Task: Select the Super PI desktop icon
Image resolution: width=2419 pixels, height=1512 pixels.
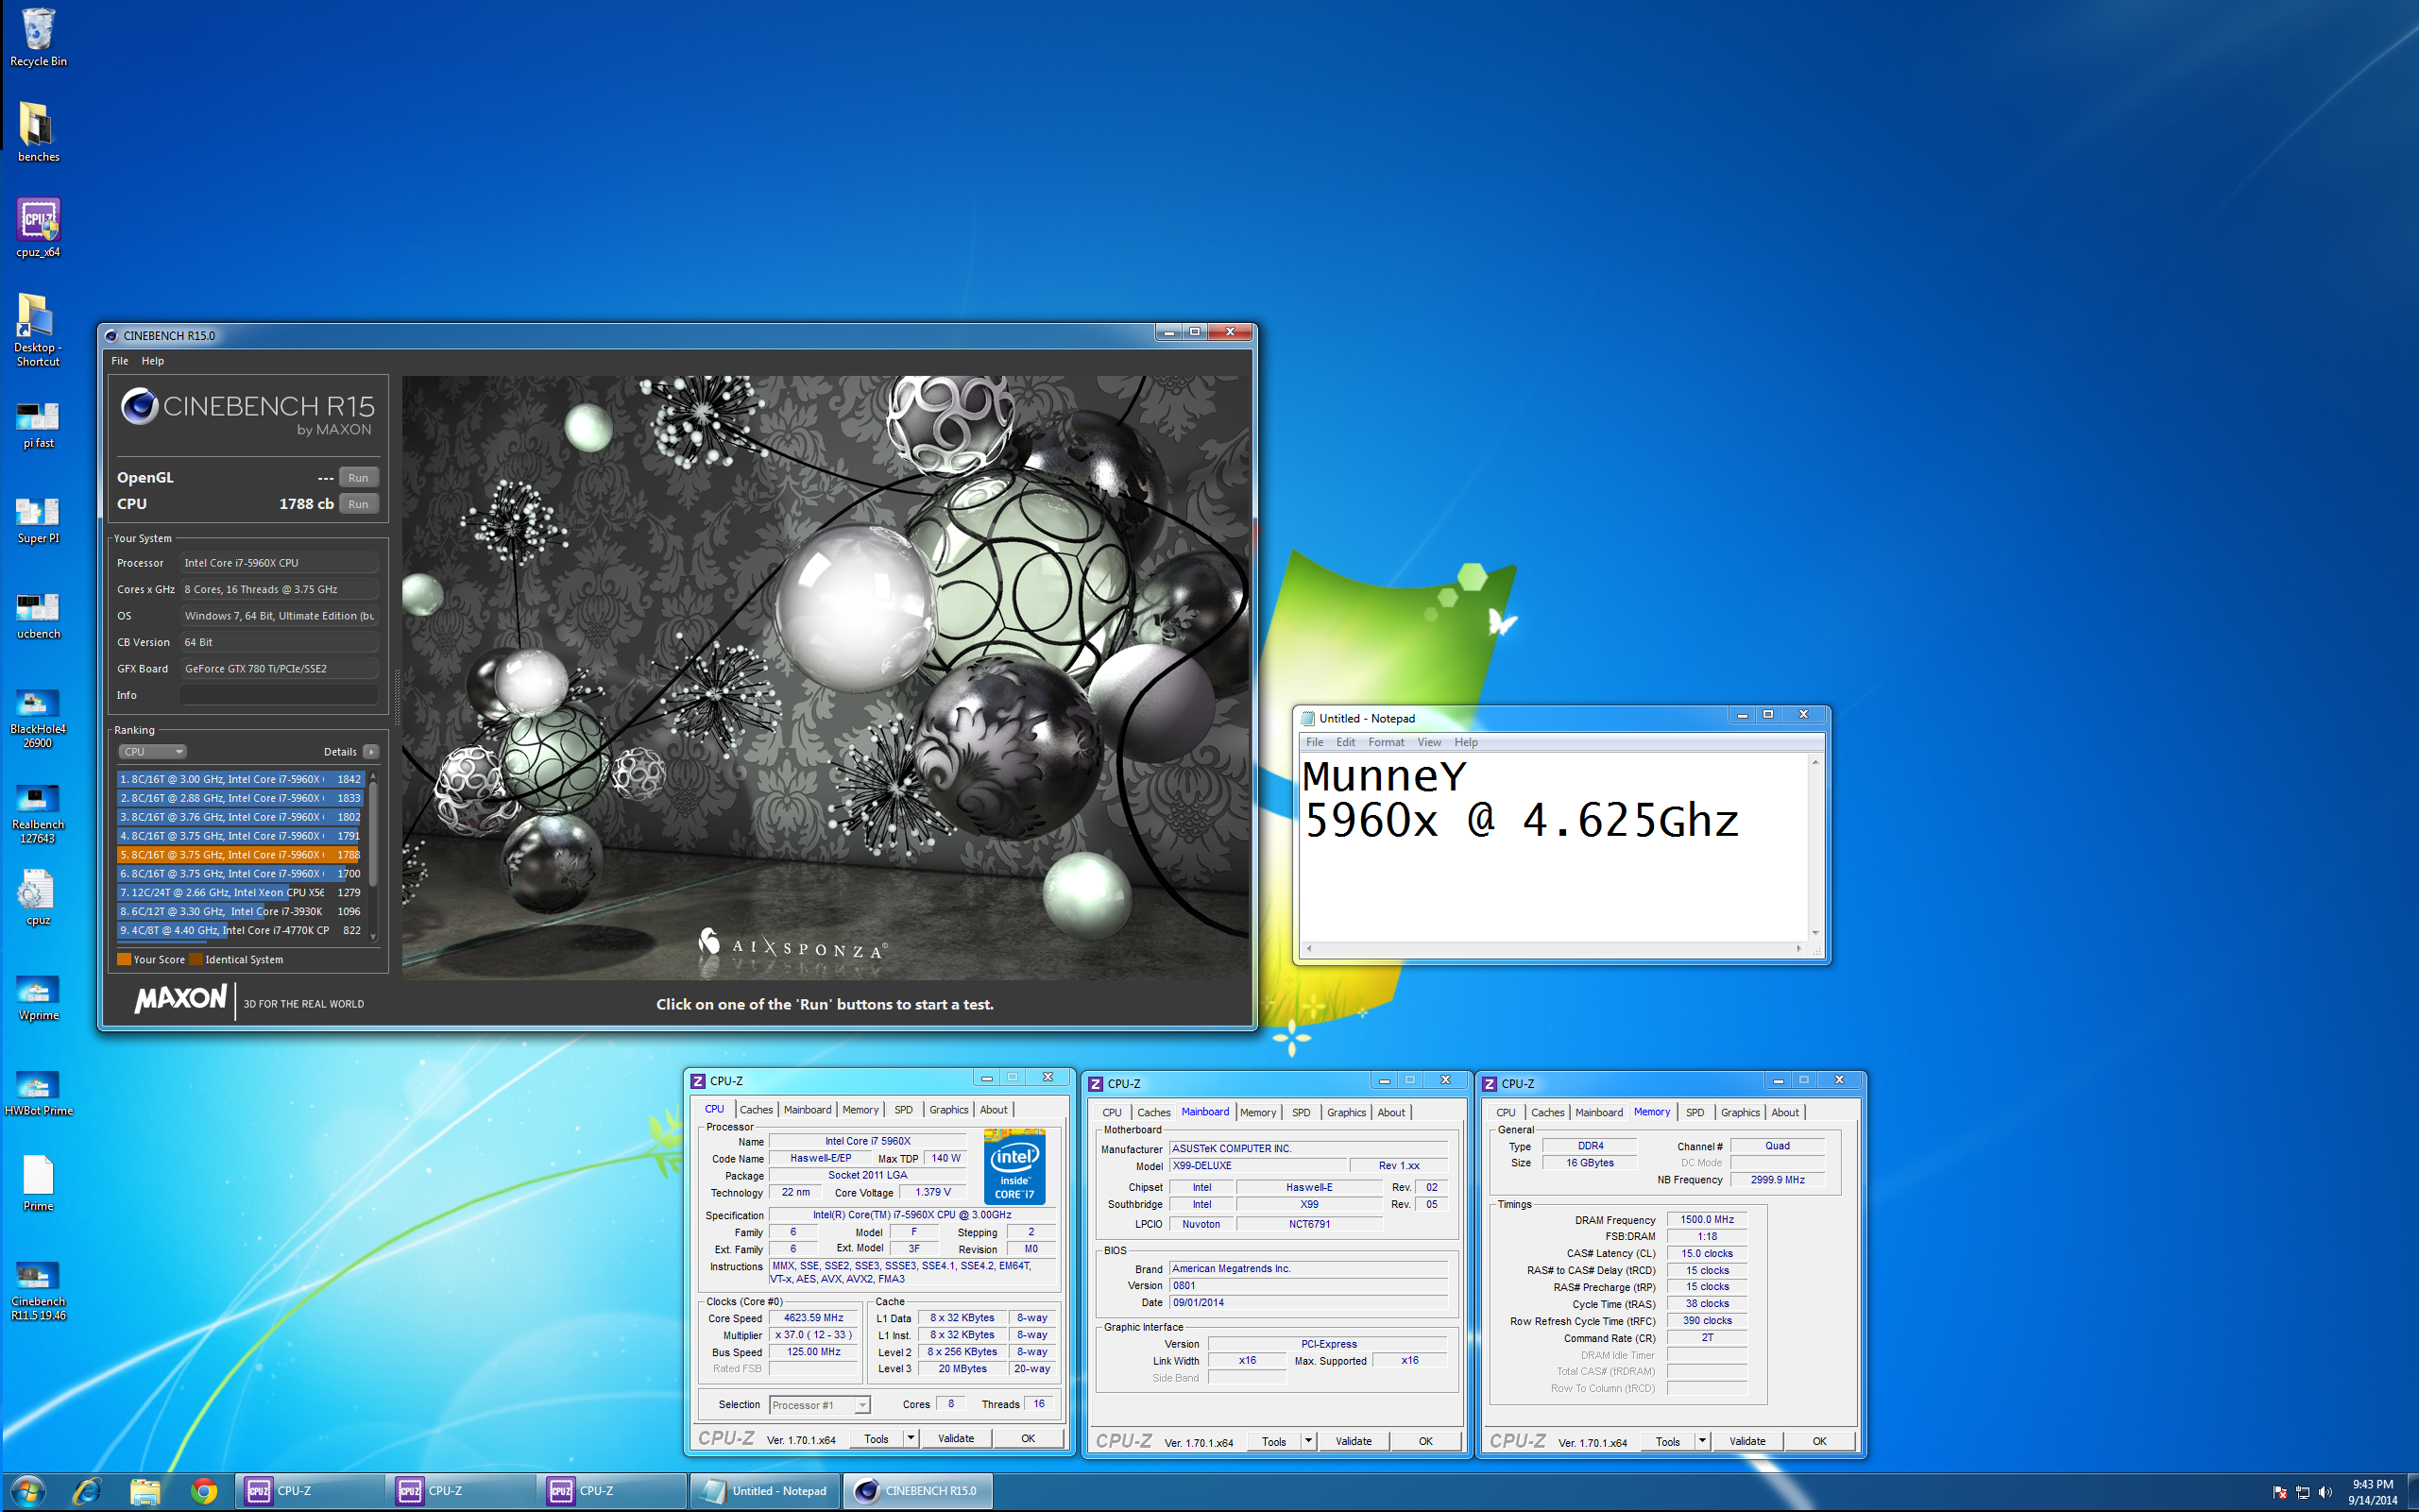Action: click(38, 519)
